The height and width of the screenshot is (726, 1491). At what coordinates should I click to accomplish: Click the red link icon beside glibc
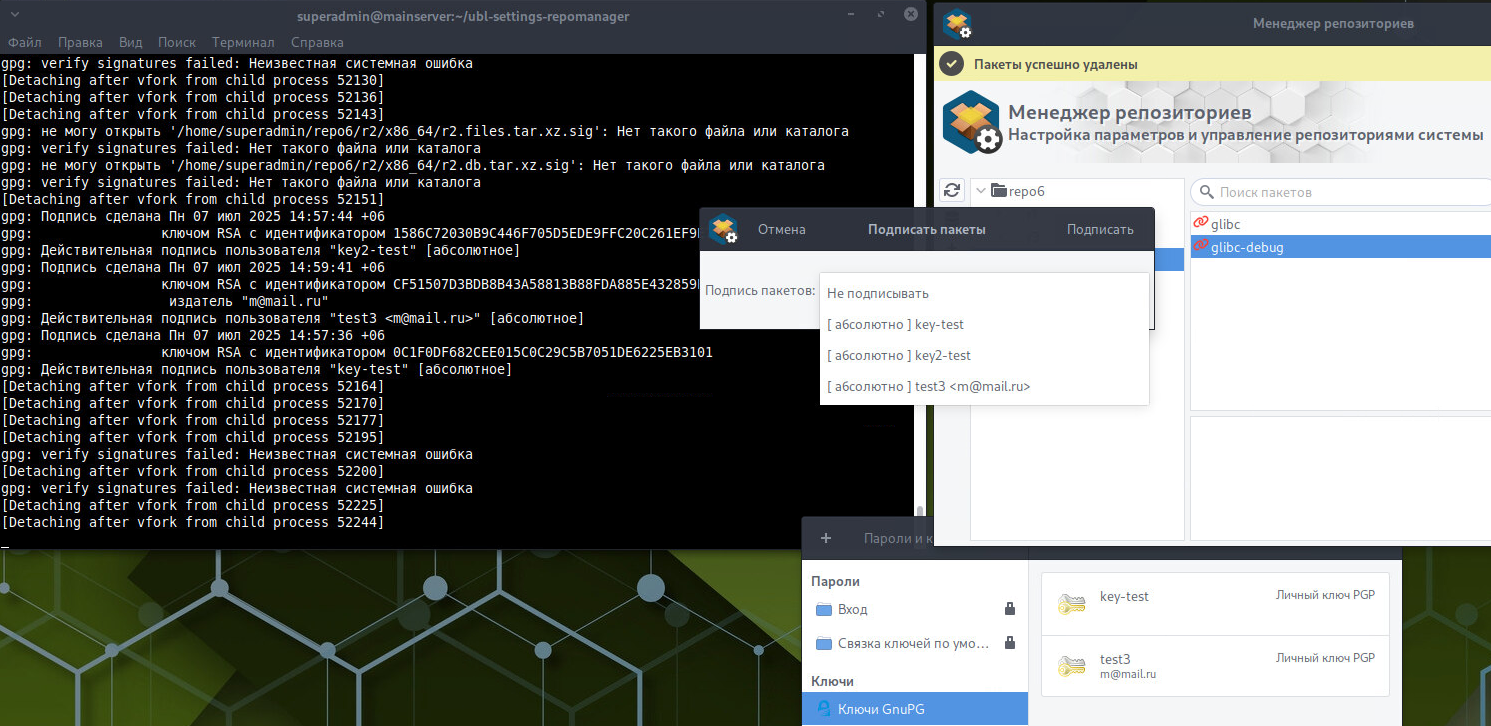pos(1201,224)
